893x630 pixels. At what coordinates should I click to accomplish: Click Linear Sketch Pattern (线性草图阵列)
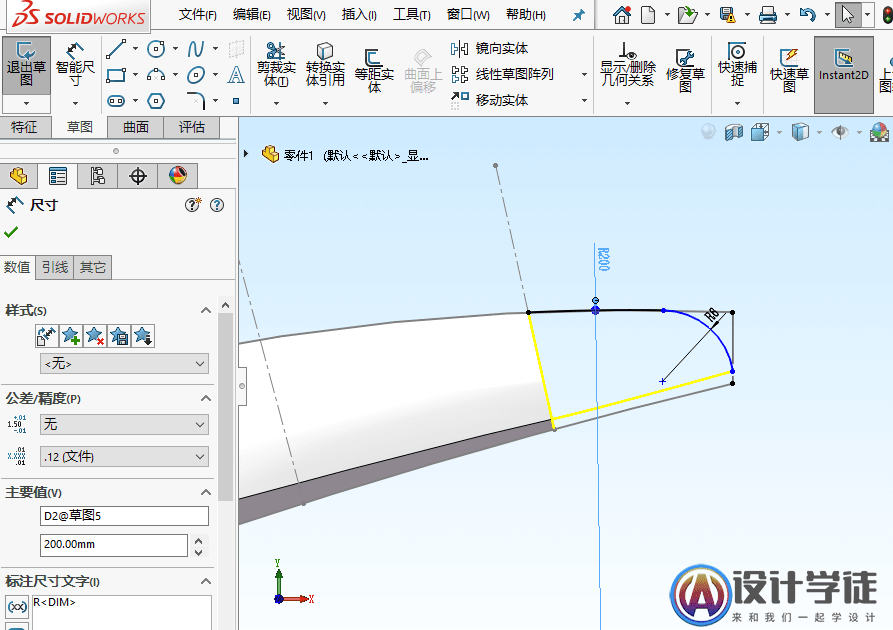(x=502, y=74)
